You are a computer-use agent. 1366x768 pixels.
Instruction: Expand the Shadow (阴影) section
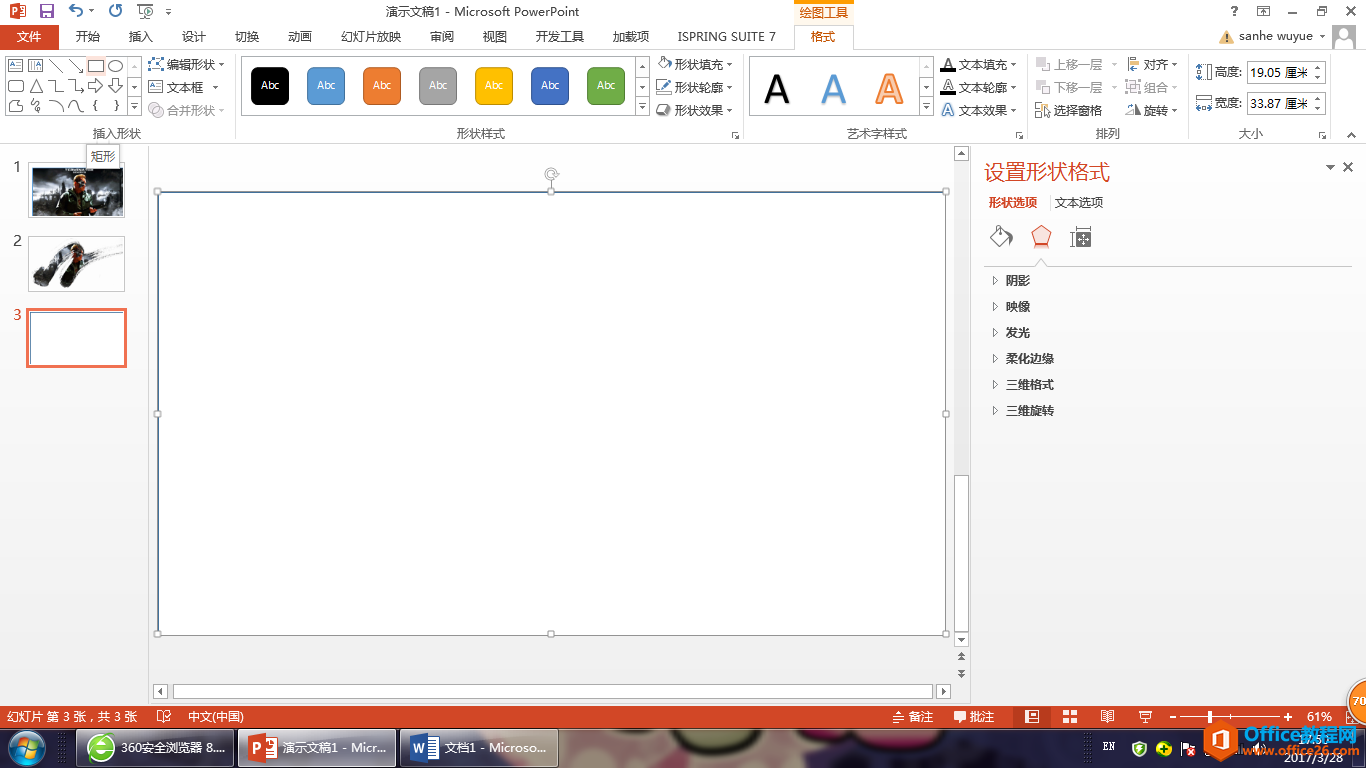pos(1017,281)
